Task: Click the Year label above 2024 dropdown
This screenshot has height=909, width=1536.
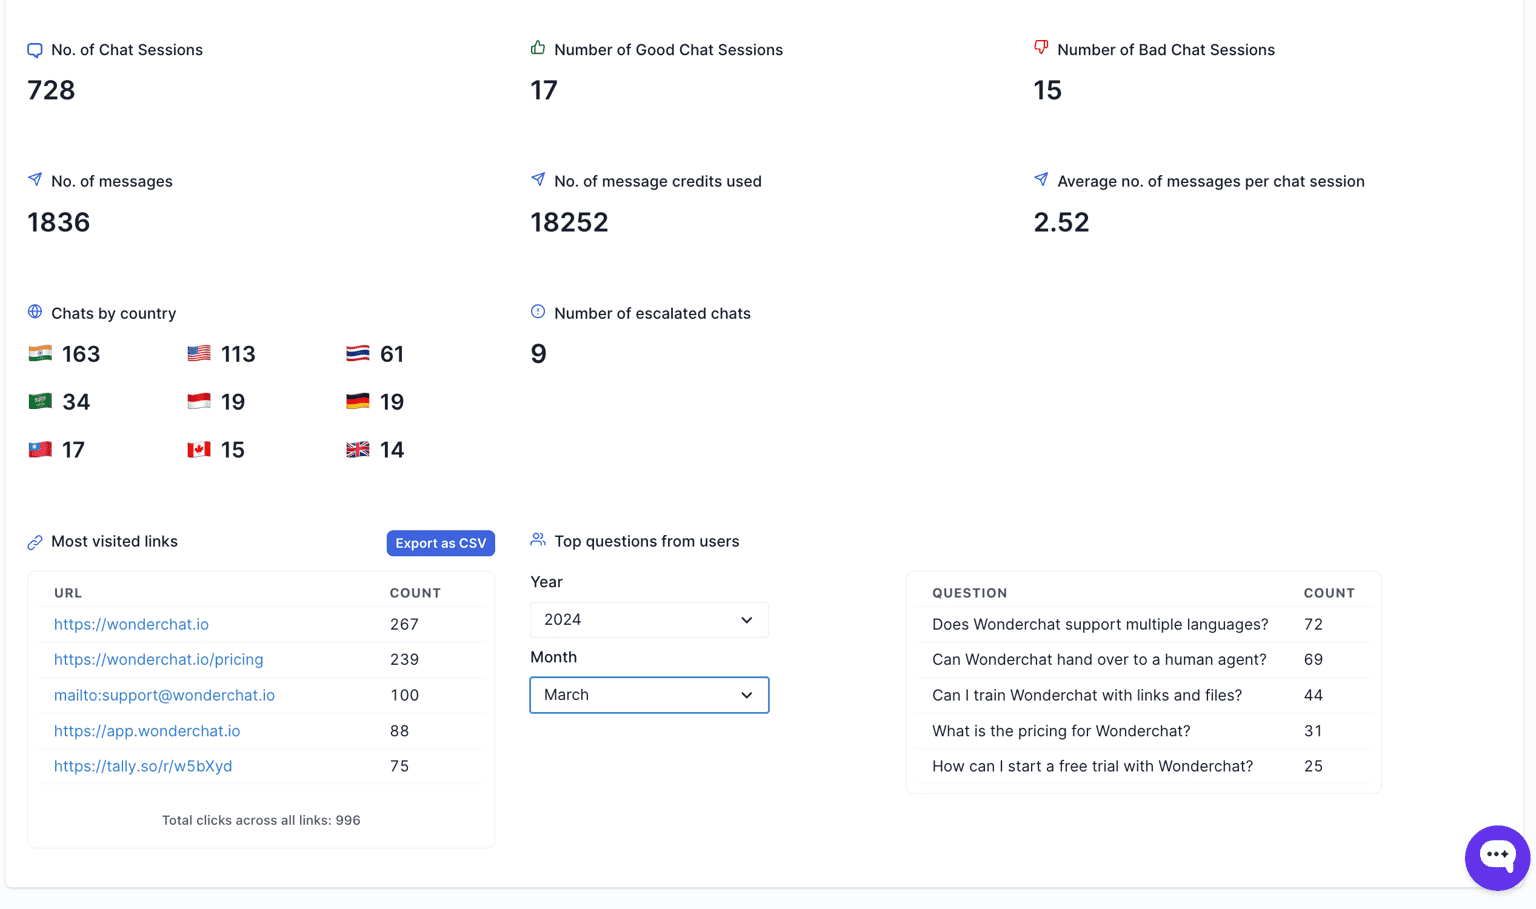Action: click(x=546, y=582)
